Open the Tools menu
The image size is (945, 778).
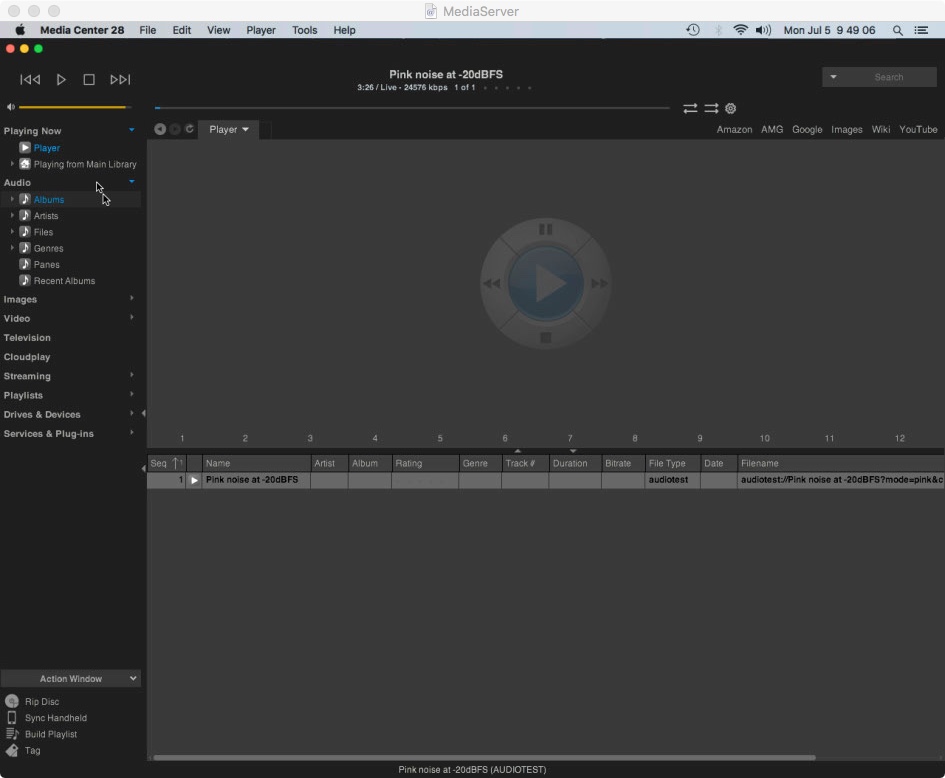click(304, 30)
